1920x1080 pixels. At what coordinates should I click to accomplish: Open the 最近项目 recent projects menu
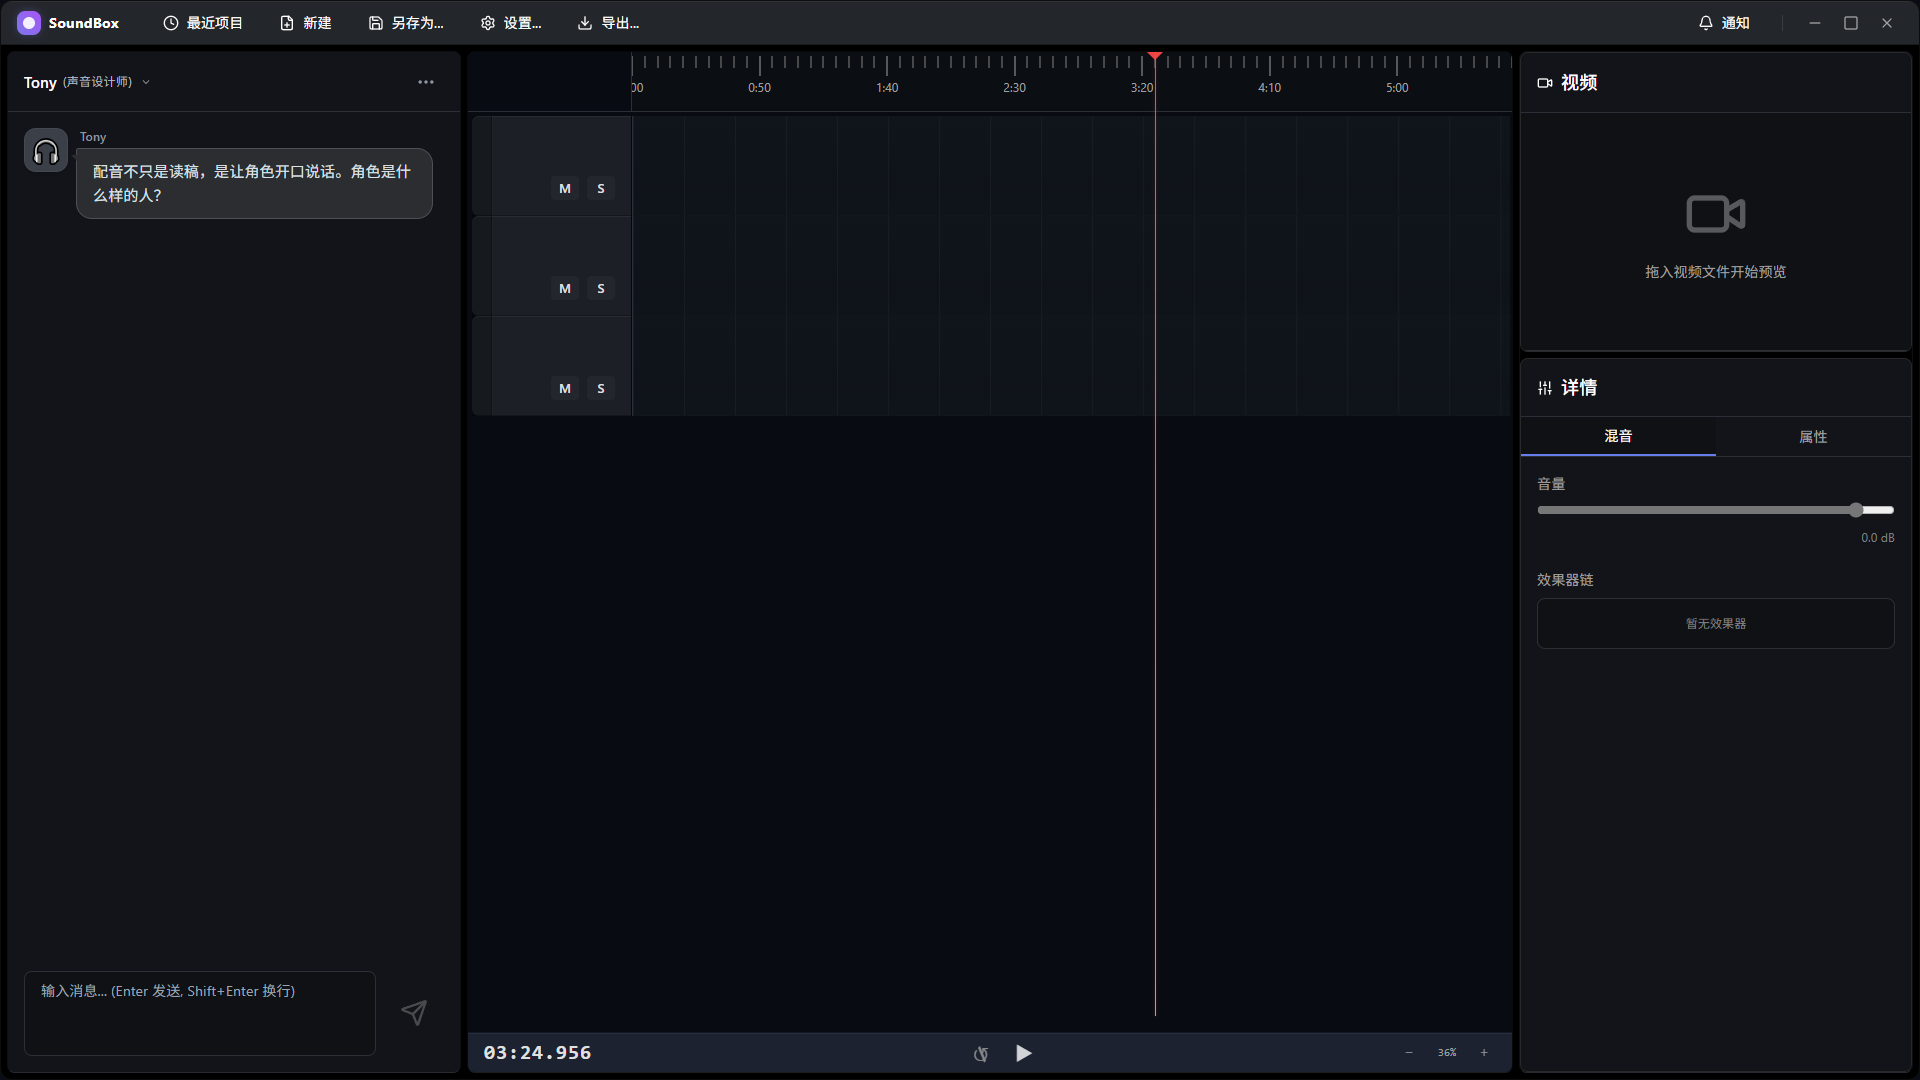(x=203, y=23)
